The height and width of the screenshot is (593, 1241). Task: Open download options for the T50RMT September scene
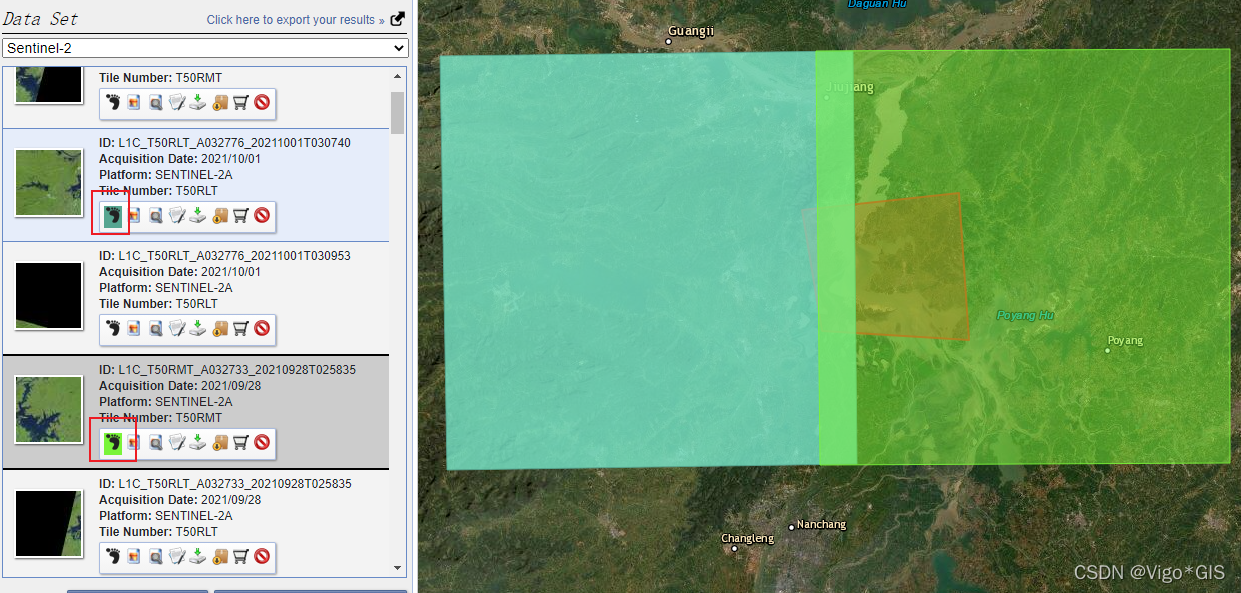(196, 442)
